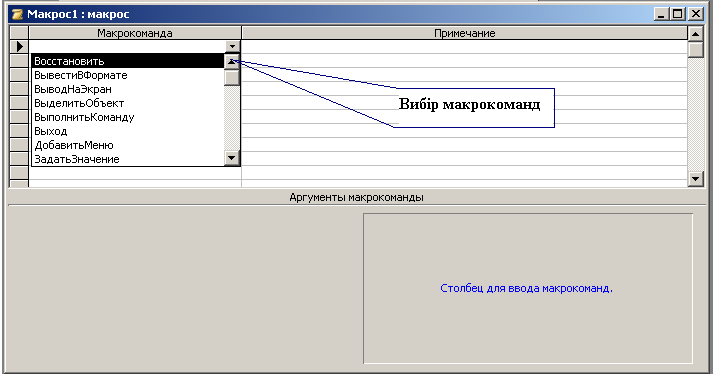This screenshot has height=374, width=713.
Task: Click the first row Примечание cell
Action: click(x=464, y=46)
